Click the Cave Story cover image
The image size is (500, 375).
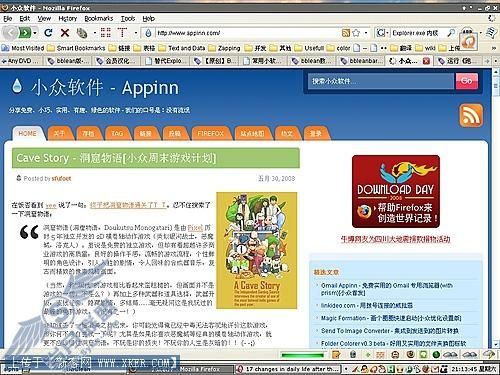click(256, 250)
